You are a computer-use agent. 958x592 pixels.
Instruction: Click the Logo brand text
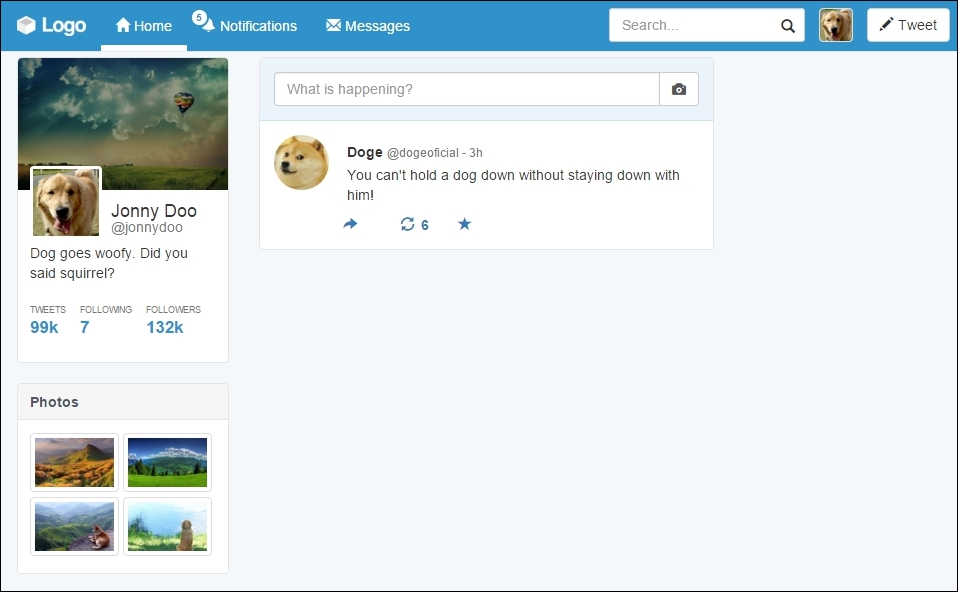[x=64, y=26]
